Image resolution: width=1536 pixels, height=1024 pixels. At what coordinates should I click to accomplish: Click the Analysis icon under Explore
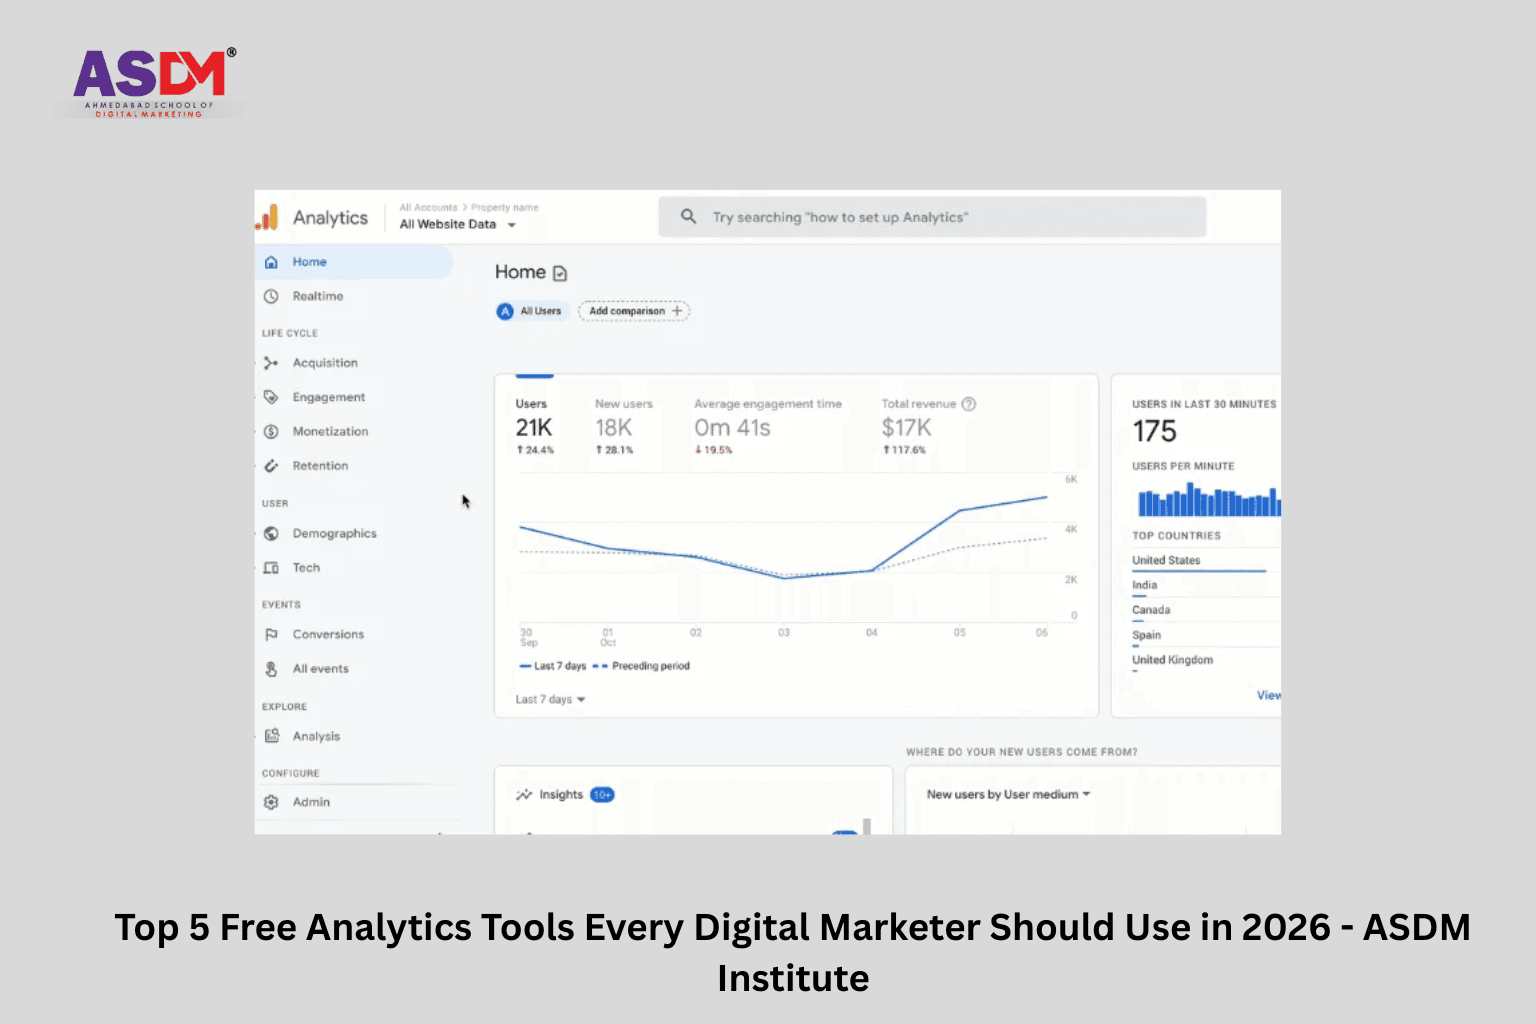(x=271, y=736)
